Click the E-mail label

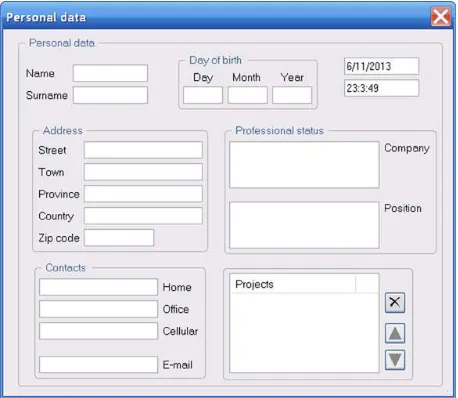click(178, 365)
